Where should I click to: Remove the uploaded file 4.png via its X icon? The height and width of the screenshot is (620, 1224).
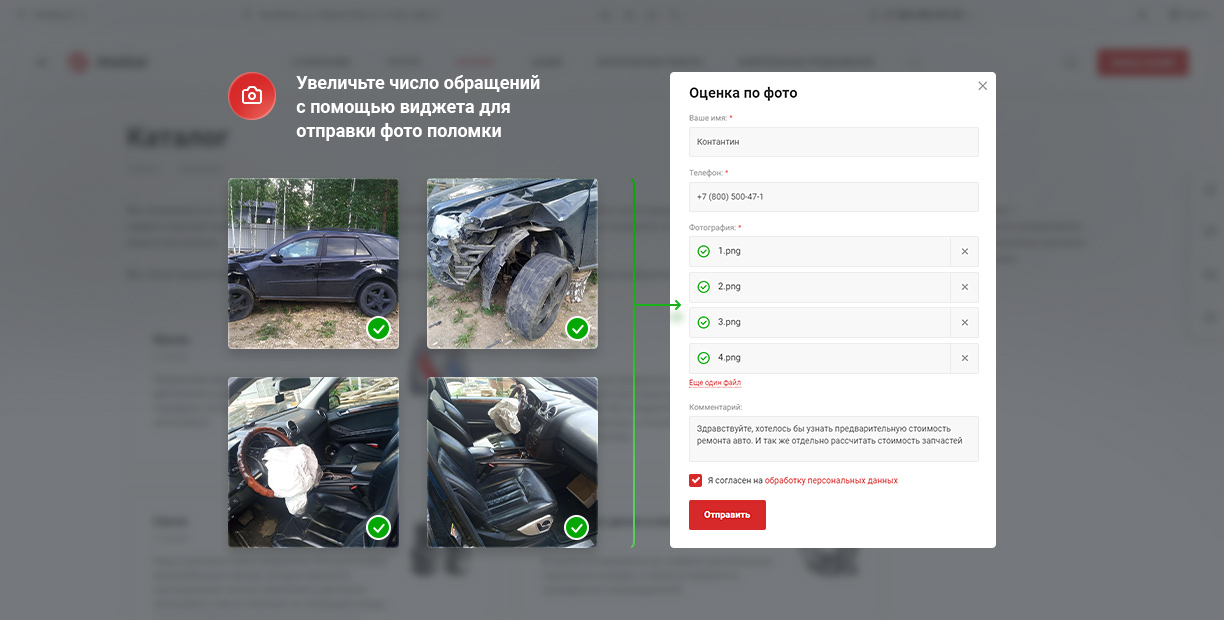[x=965, y=358]
